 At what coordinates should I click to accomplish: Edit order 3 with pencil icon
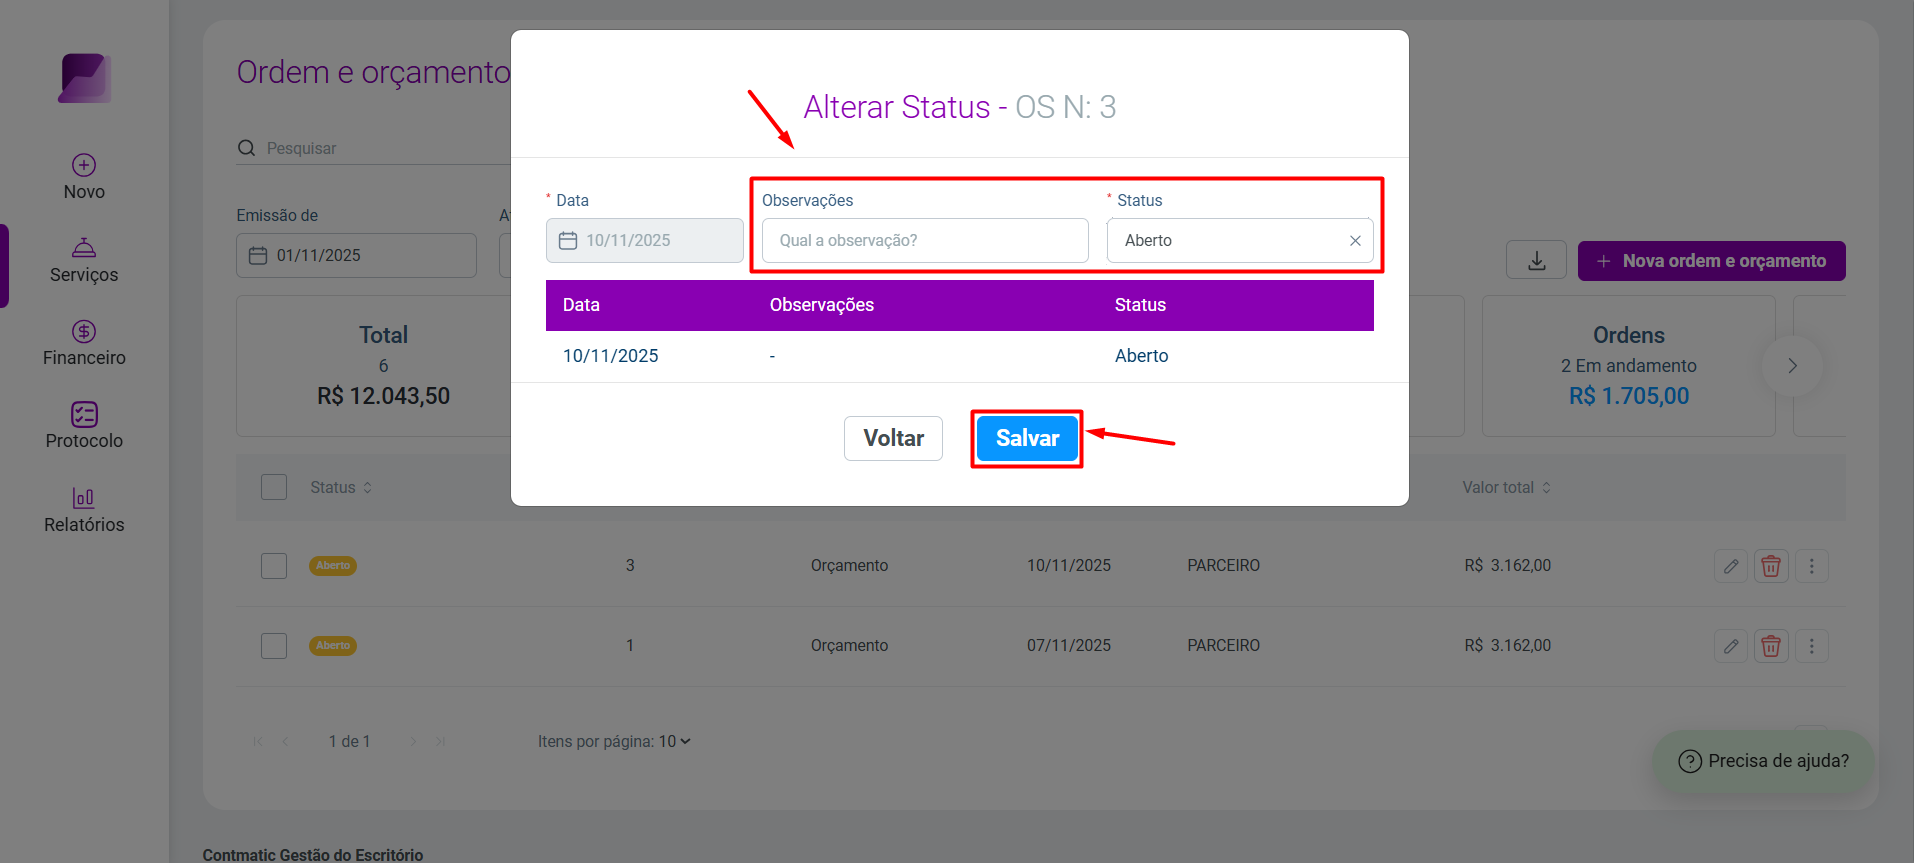click(1731, 566)
